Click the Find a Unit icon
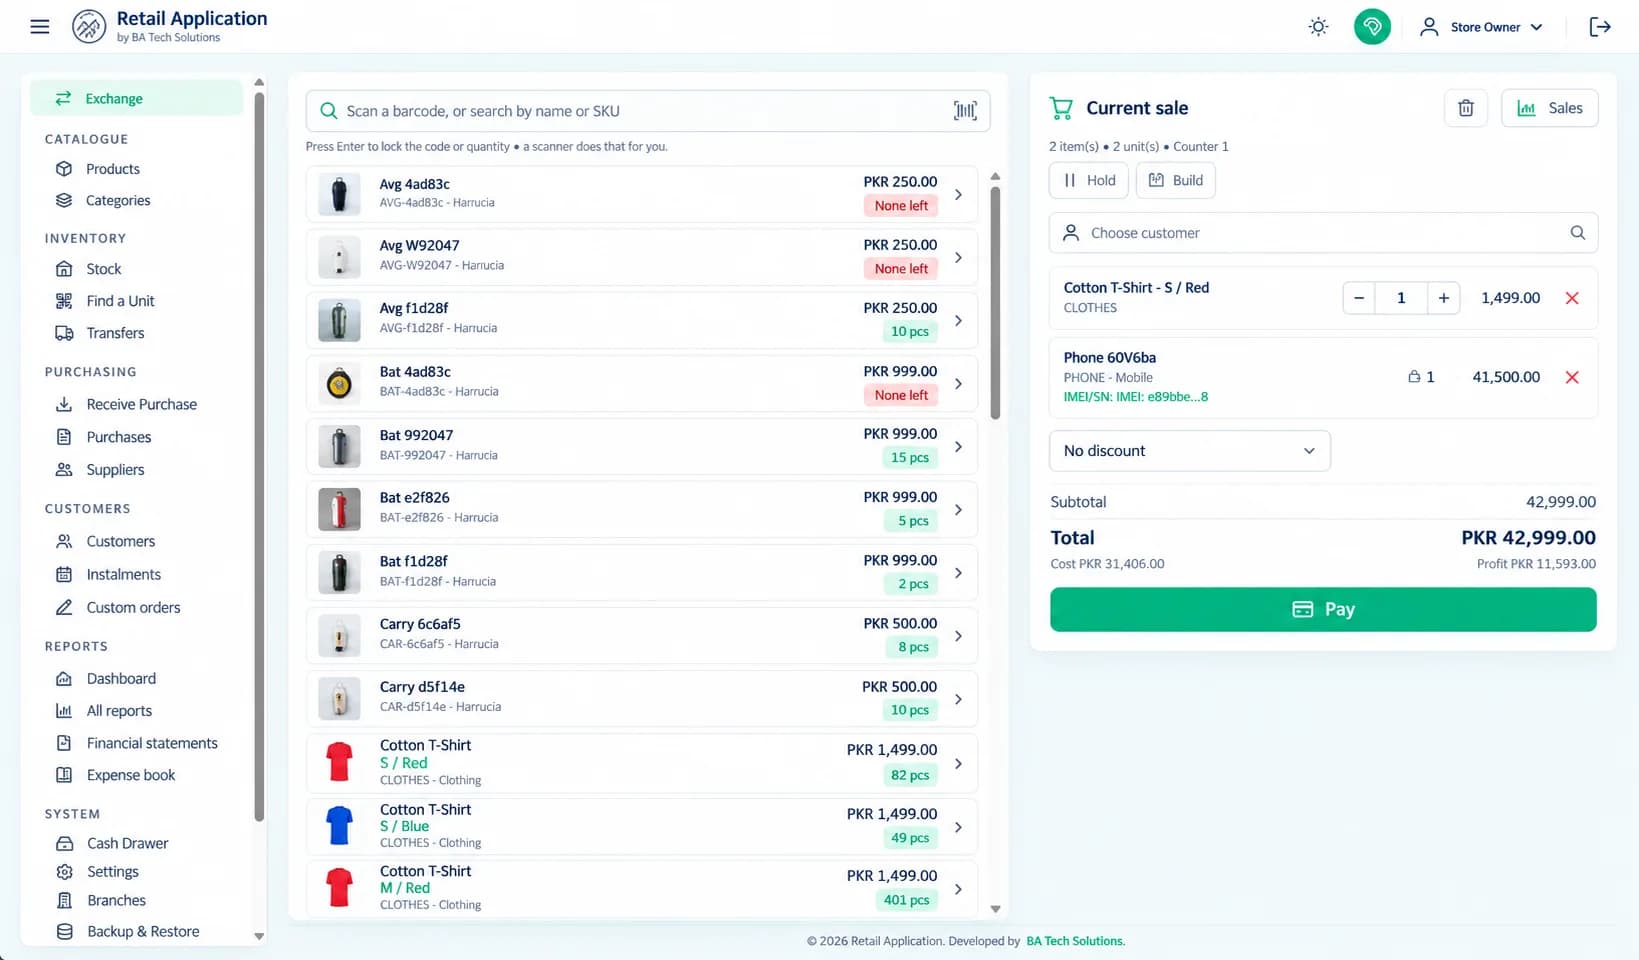 [x=64, y=301]
